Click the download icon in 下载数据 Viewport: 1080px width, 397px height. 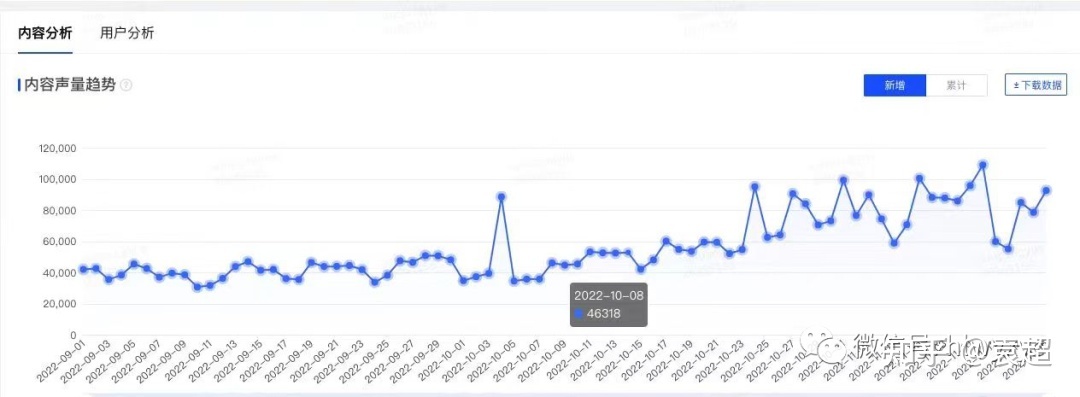[1016, 85]
